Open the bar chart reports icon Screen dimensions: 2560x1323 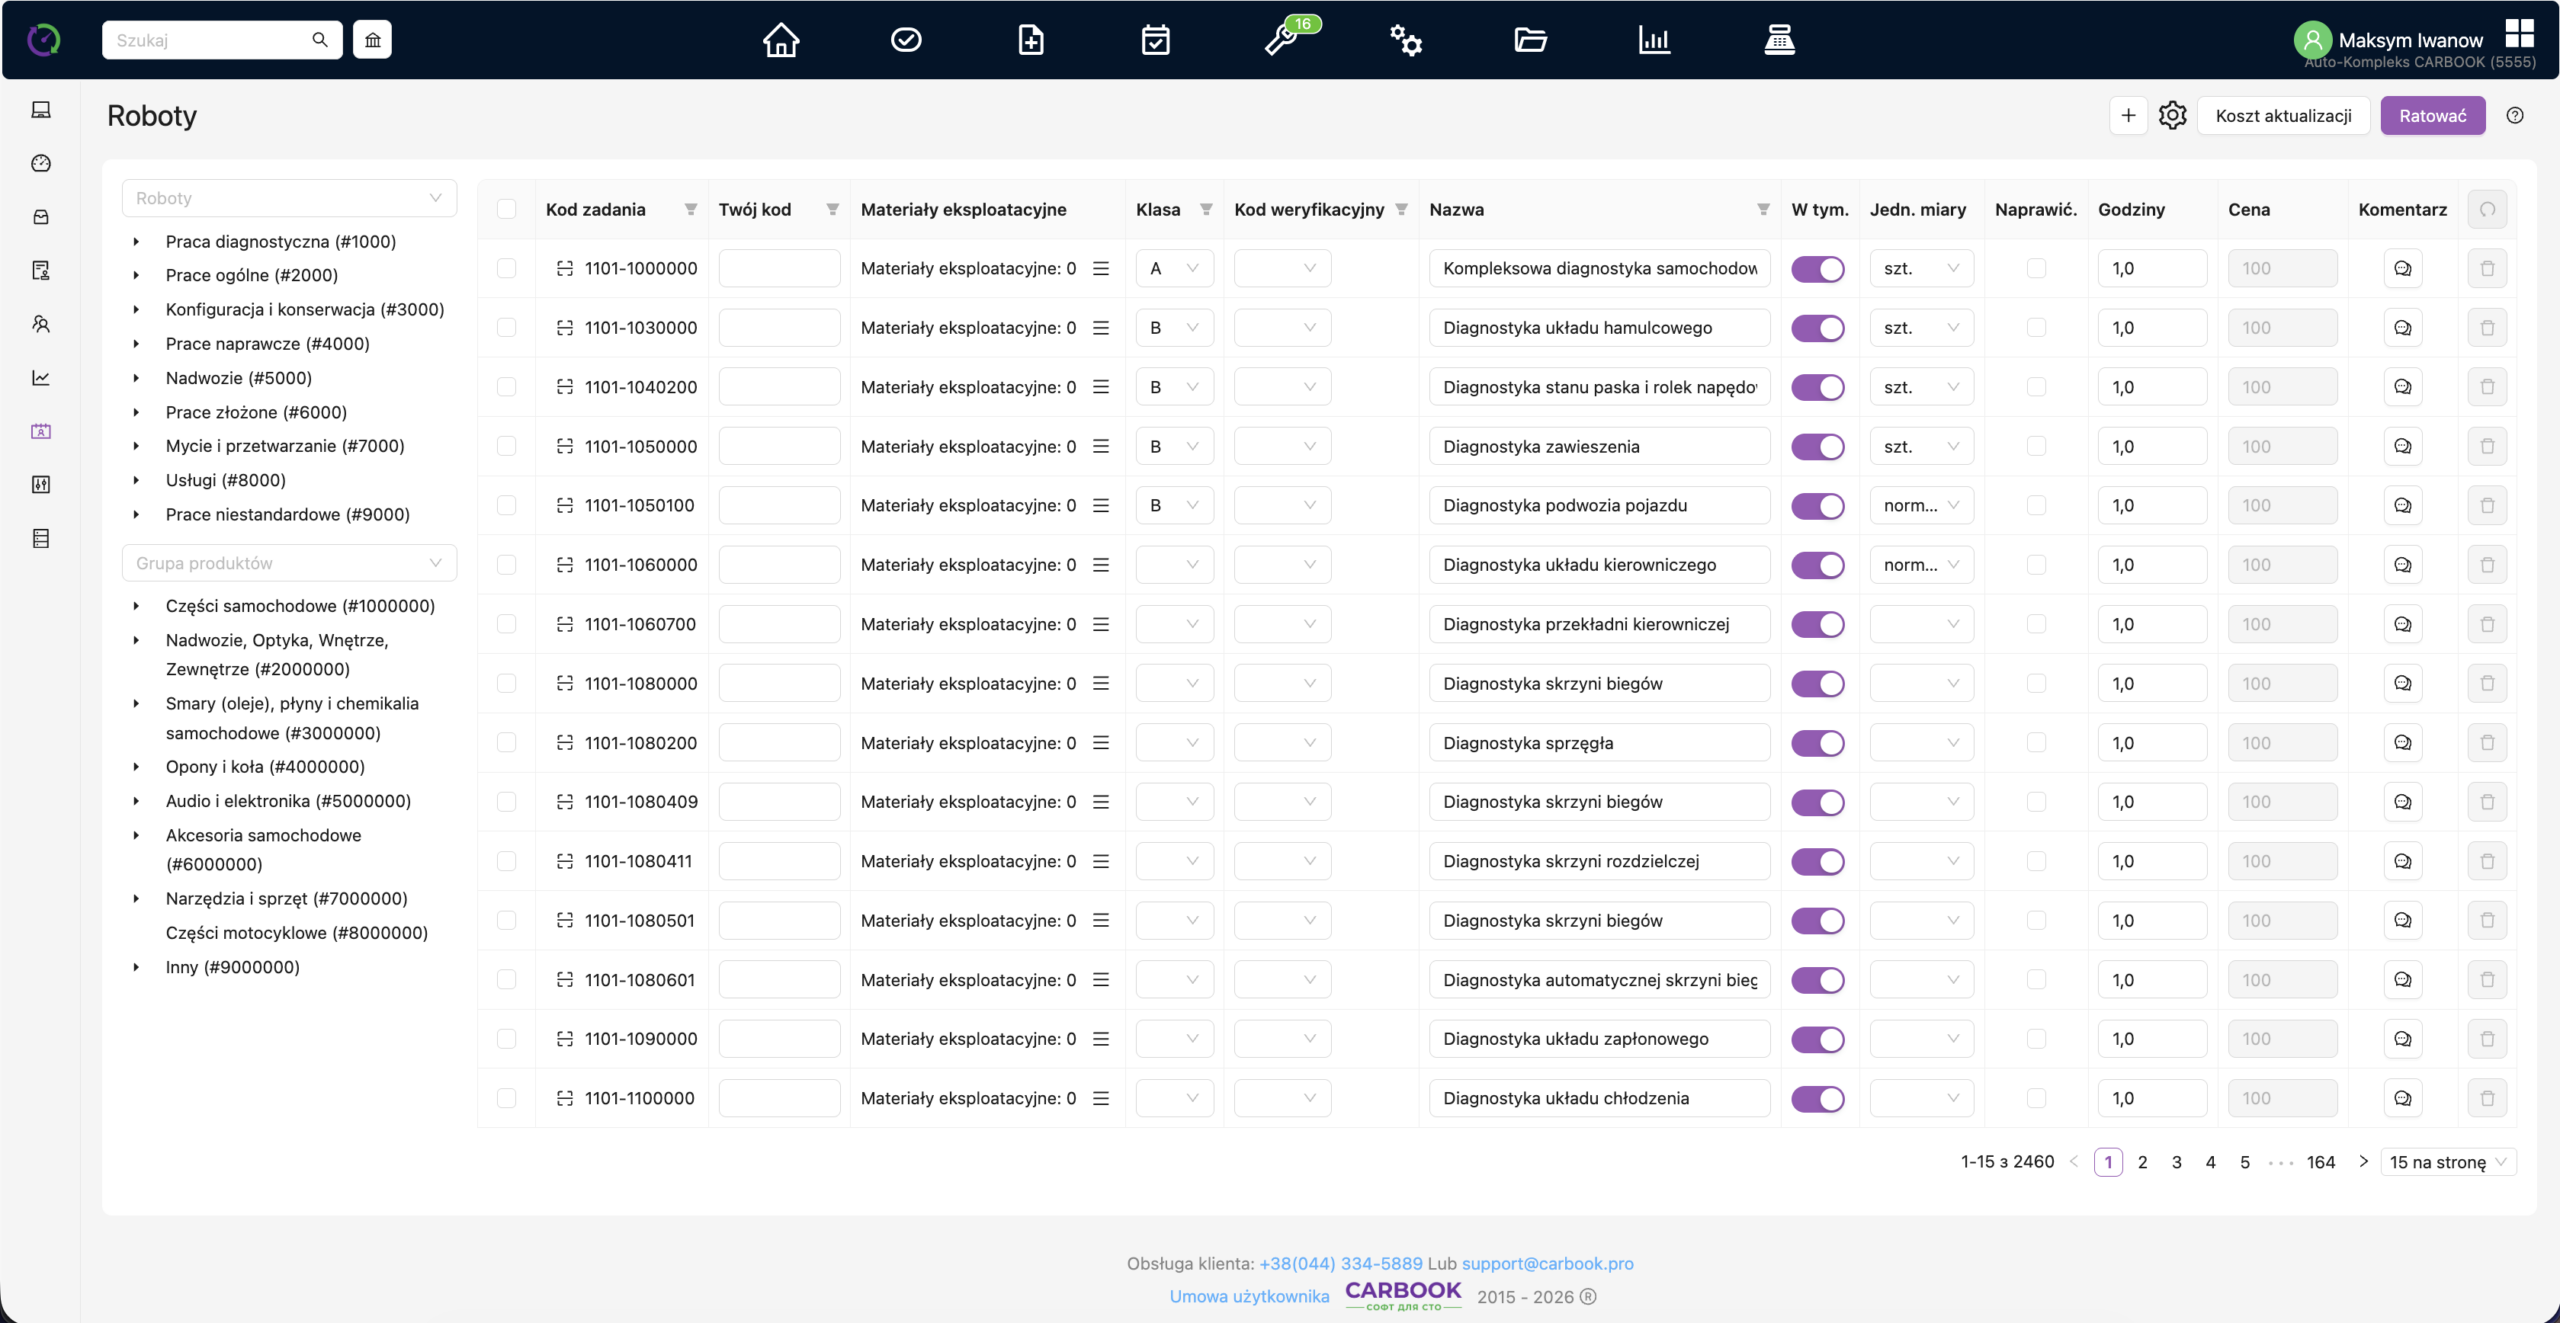(1654, 40)
